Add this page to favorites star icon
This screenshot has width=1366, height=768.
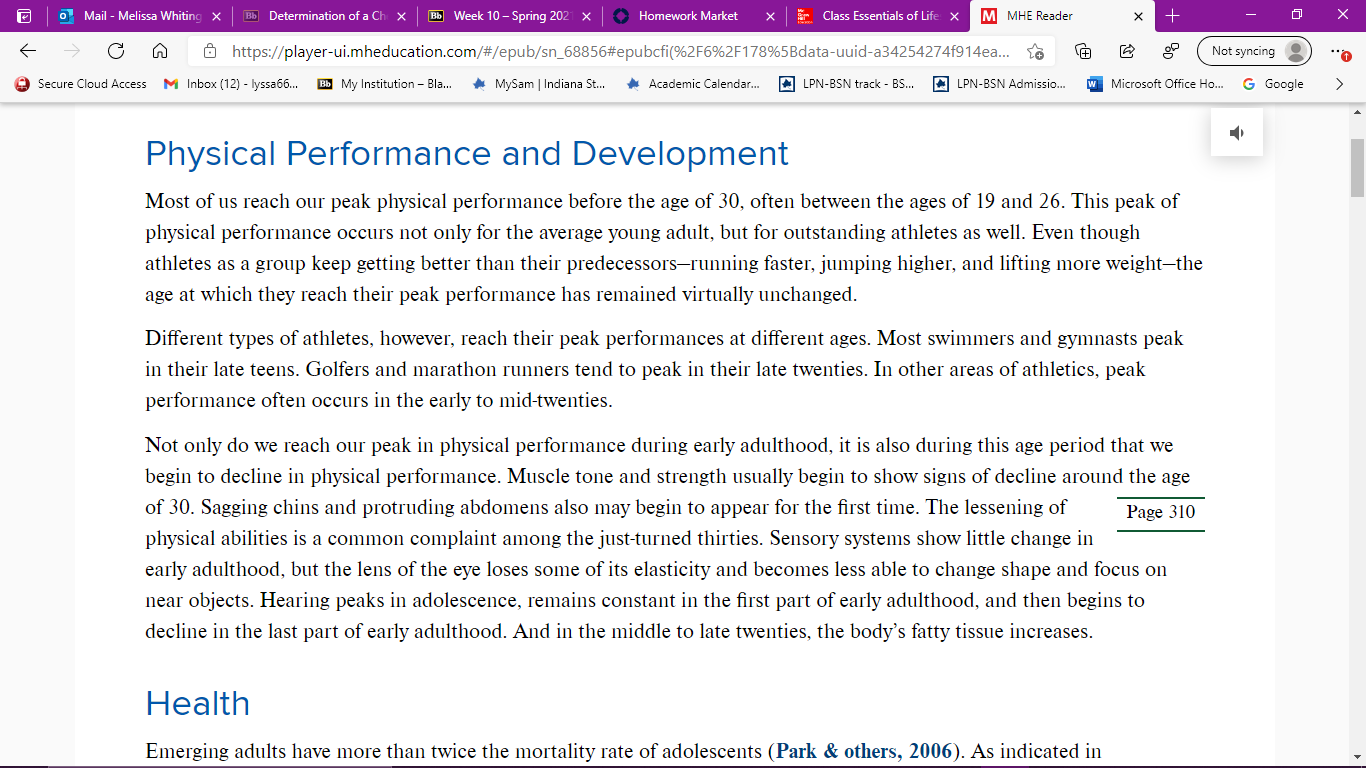[x=1035, y=51]
